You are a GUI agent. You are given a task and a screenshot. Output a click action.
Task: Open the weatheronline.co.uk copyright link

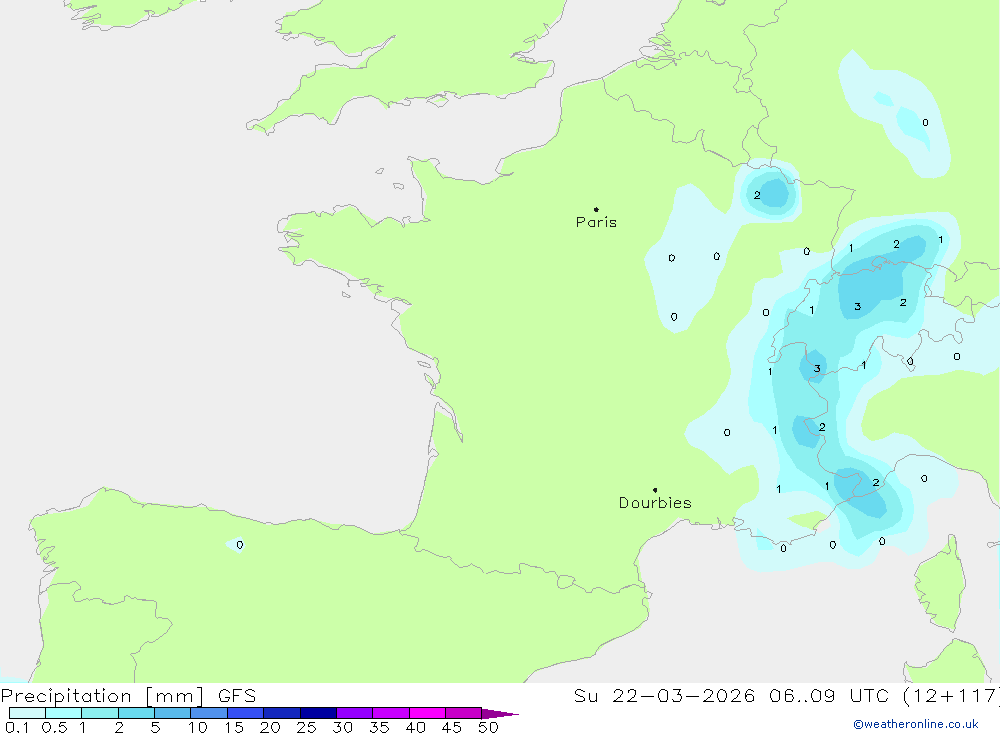[x=916, y=724]
